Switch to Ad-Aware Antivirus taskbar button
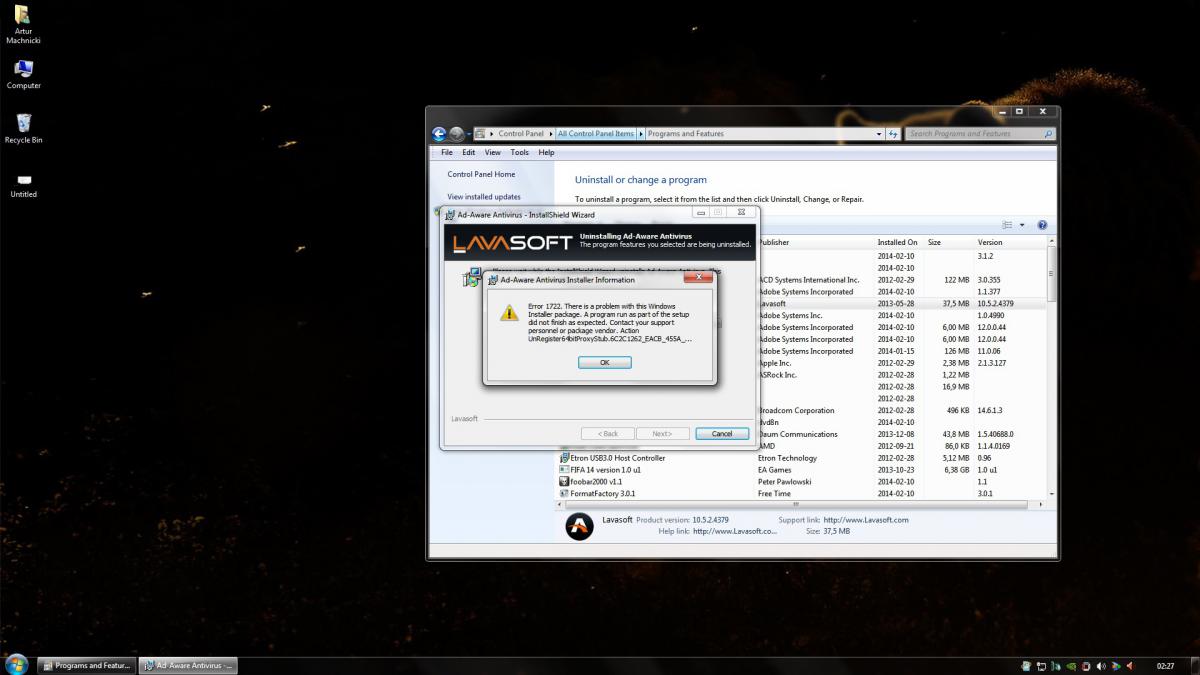1200x675 pixels. coord(187,666)
